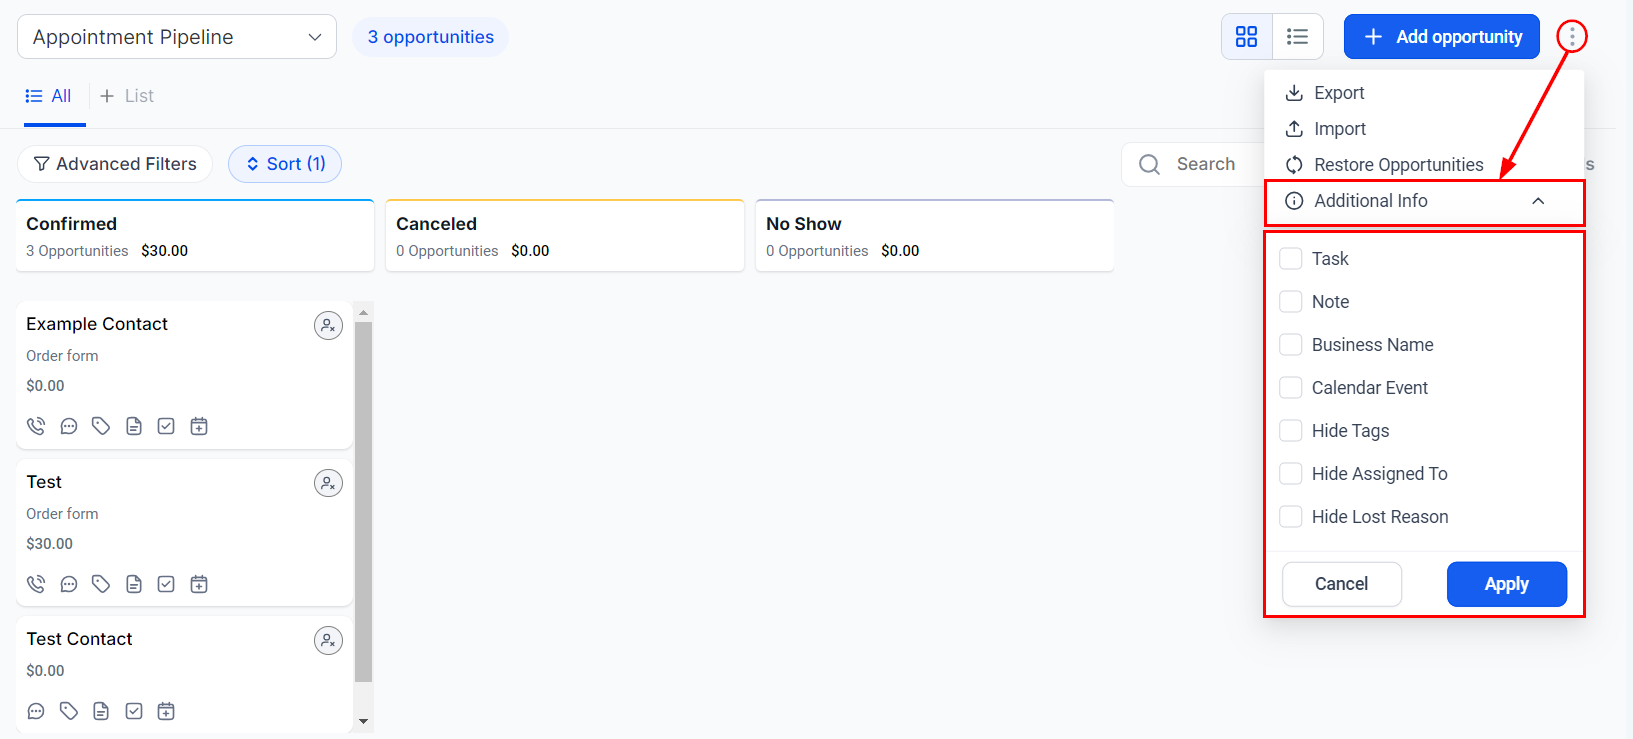
Task: Switch to the board grid view
Action: (x=1246, y=37)
